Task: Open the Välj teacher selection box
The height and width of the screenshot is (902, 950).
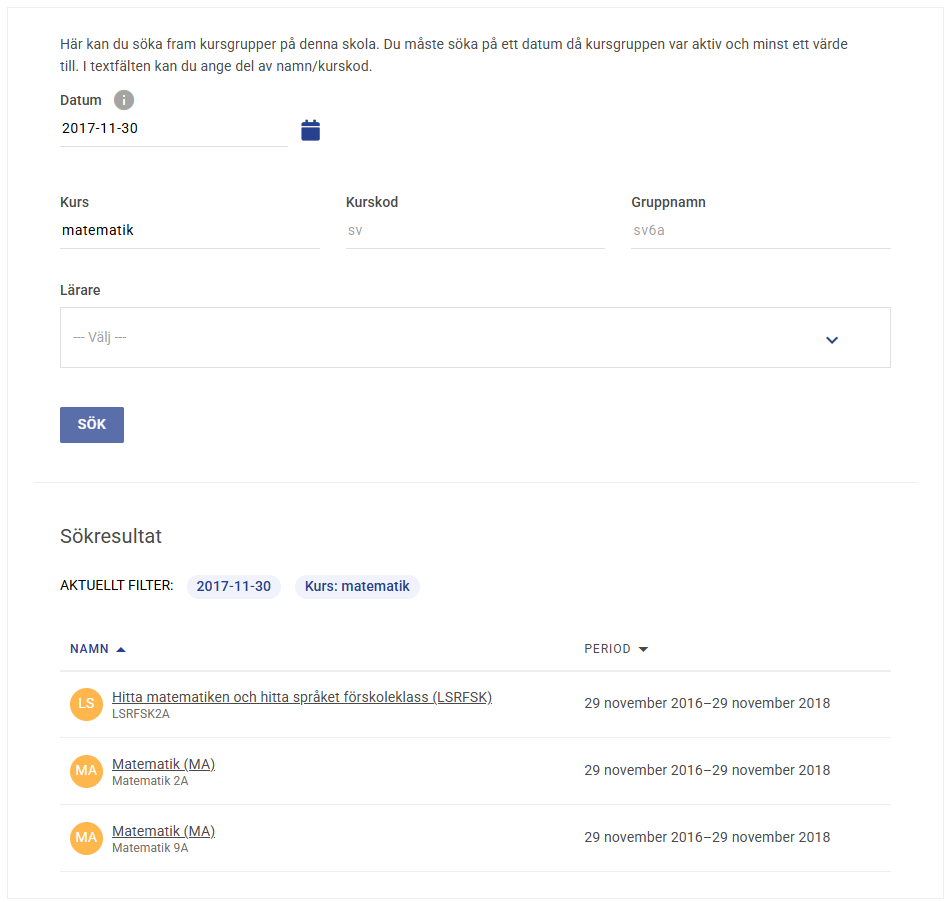Action: coord(475,337)
